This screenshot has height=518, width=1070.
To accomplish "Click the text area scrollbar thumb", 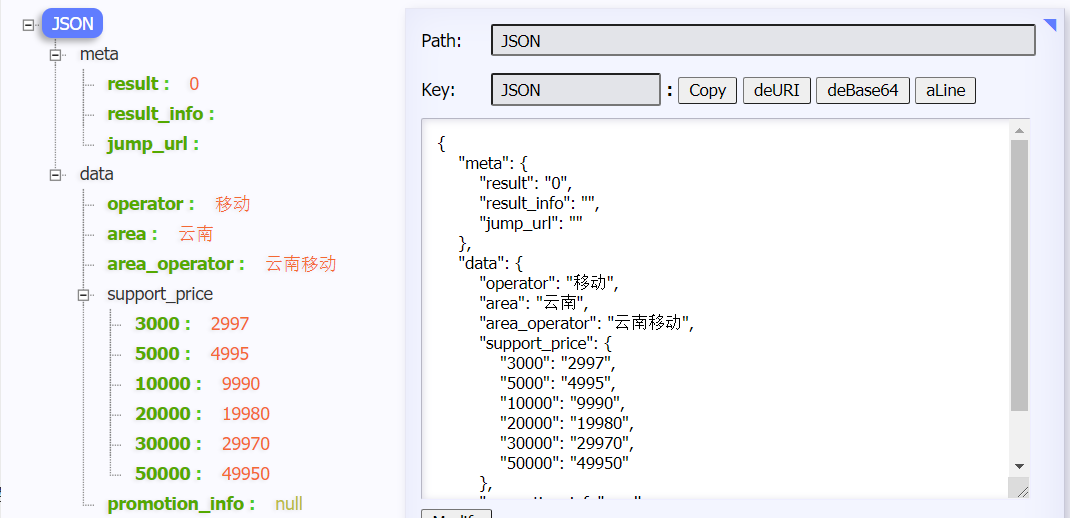I will click(1019, 275).
